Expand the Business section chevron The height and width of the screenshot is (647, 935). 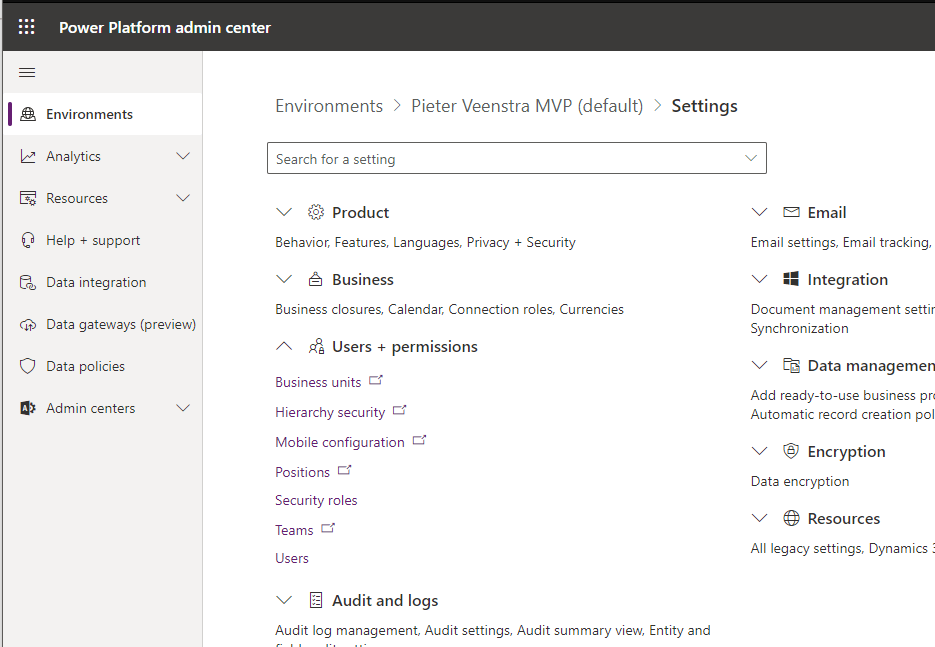point(284,279)
